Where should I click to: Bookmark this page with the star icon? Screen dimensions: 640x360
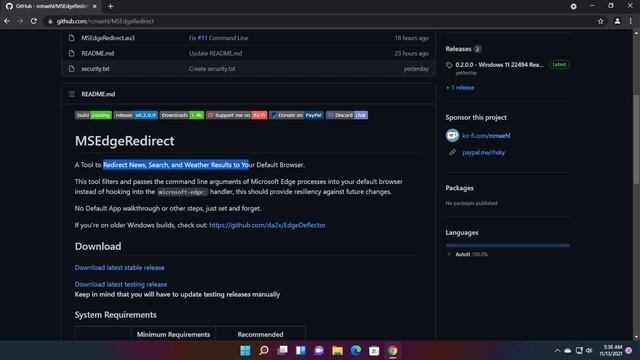(x=600, y=21)
